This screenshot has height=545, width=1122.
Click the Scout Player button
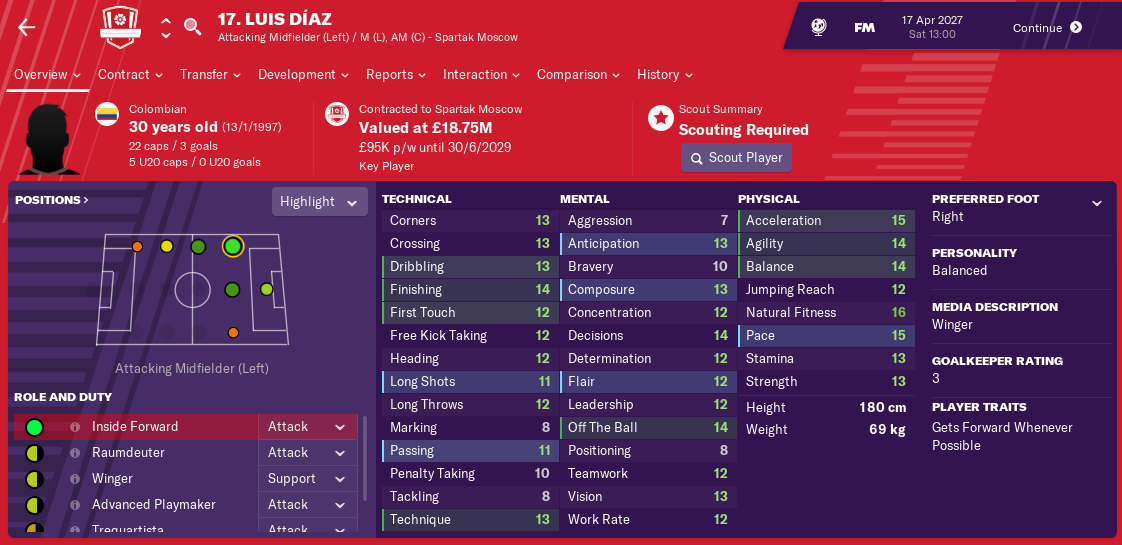(736, 158)
